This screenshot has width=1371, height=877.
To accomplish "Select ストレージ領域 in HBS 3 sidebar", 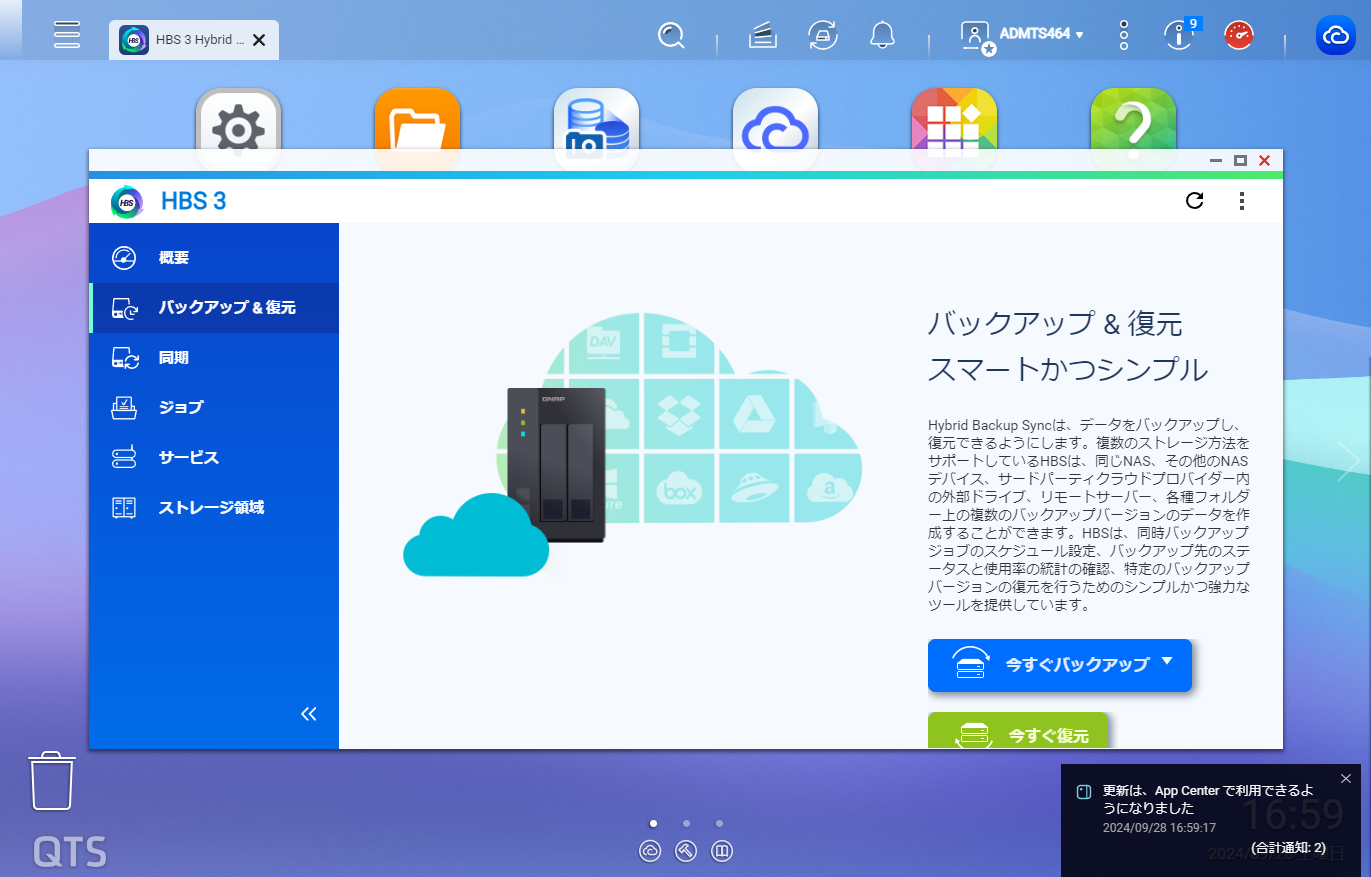I will coord(214,508).
